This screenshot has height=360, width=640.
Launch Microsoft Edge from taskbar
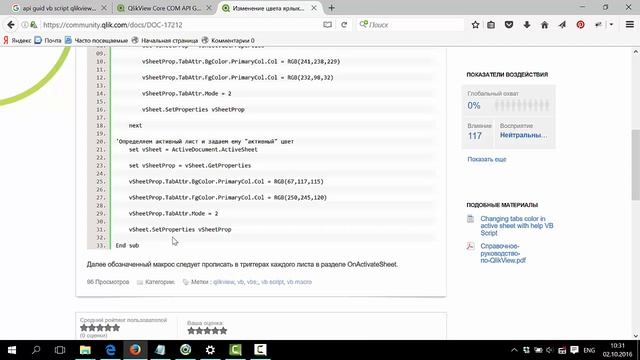[x=110, y=350]
